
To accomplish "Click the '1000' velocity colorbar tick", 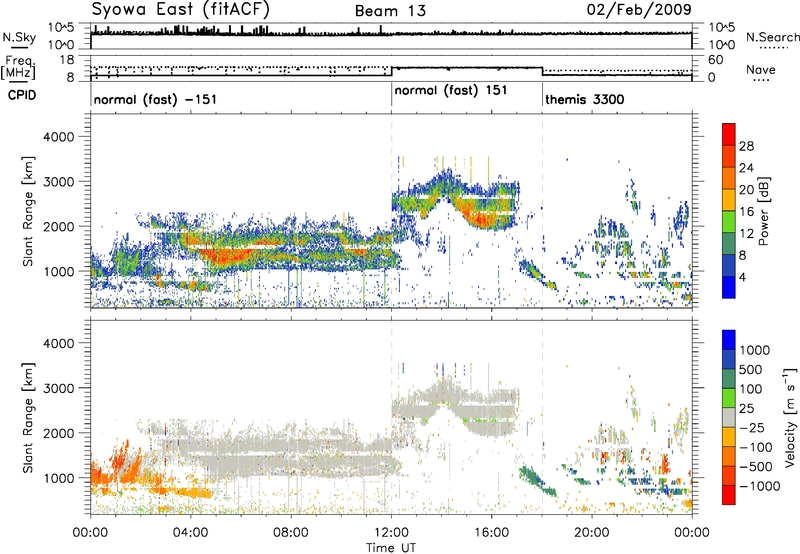I will [x=755, y=350].
